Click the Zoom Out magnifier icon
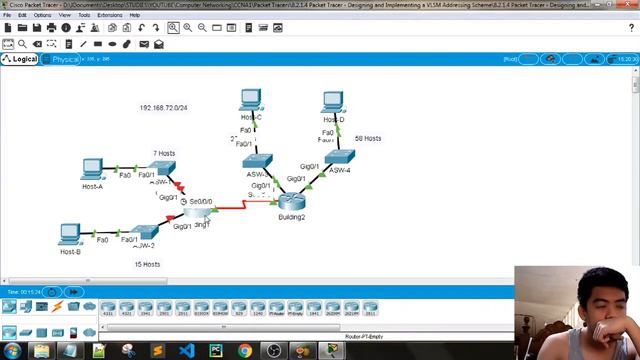The height and width of the screenshot is (360, 640). [202, 28]
